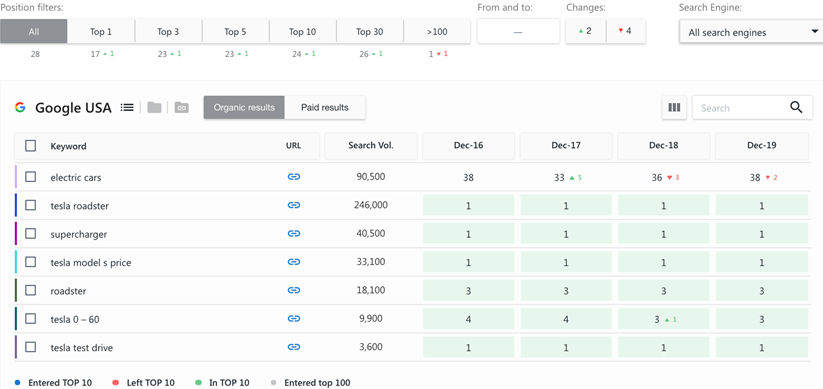
Task: Click the electric cars keyword text
Action: click(x=76, y=177)
